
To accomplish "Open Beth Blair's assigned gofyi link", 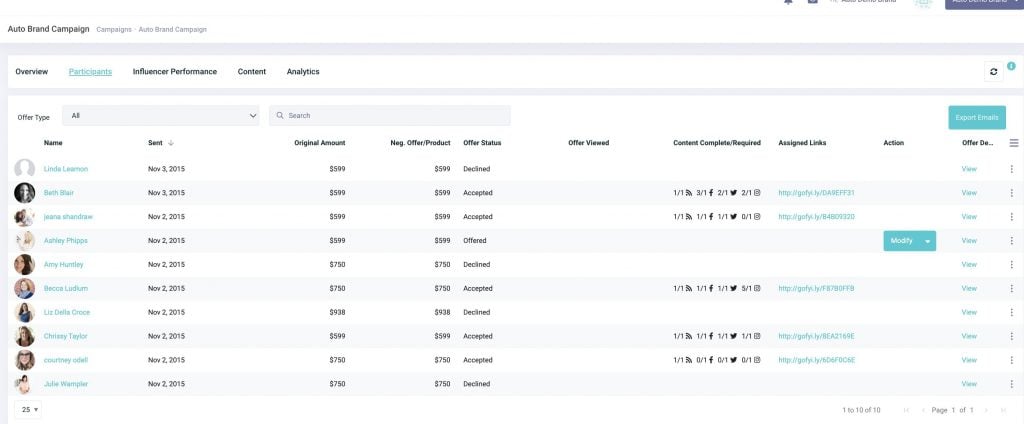I will [x=816, y=193].
